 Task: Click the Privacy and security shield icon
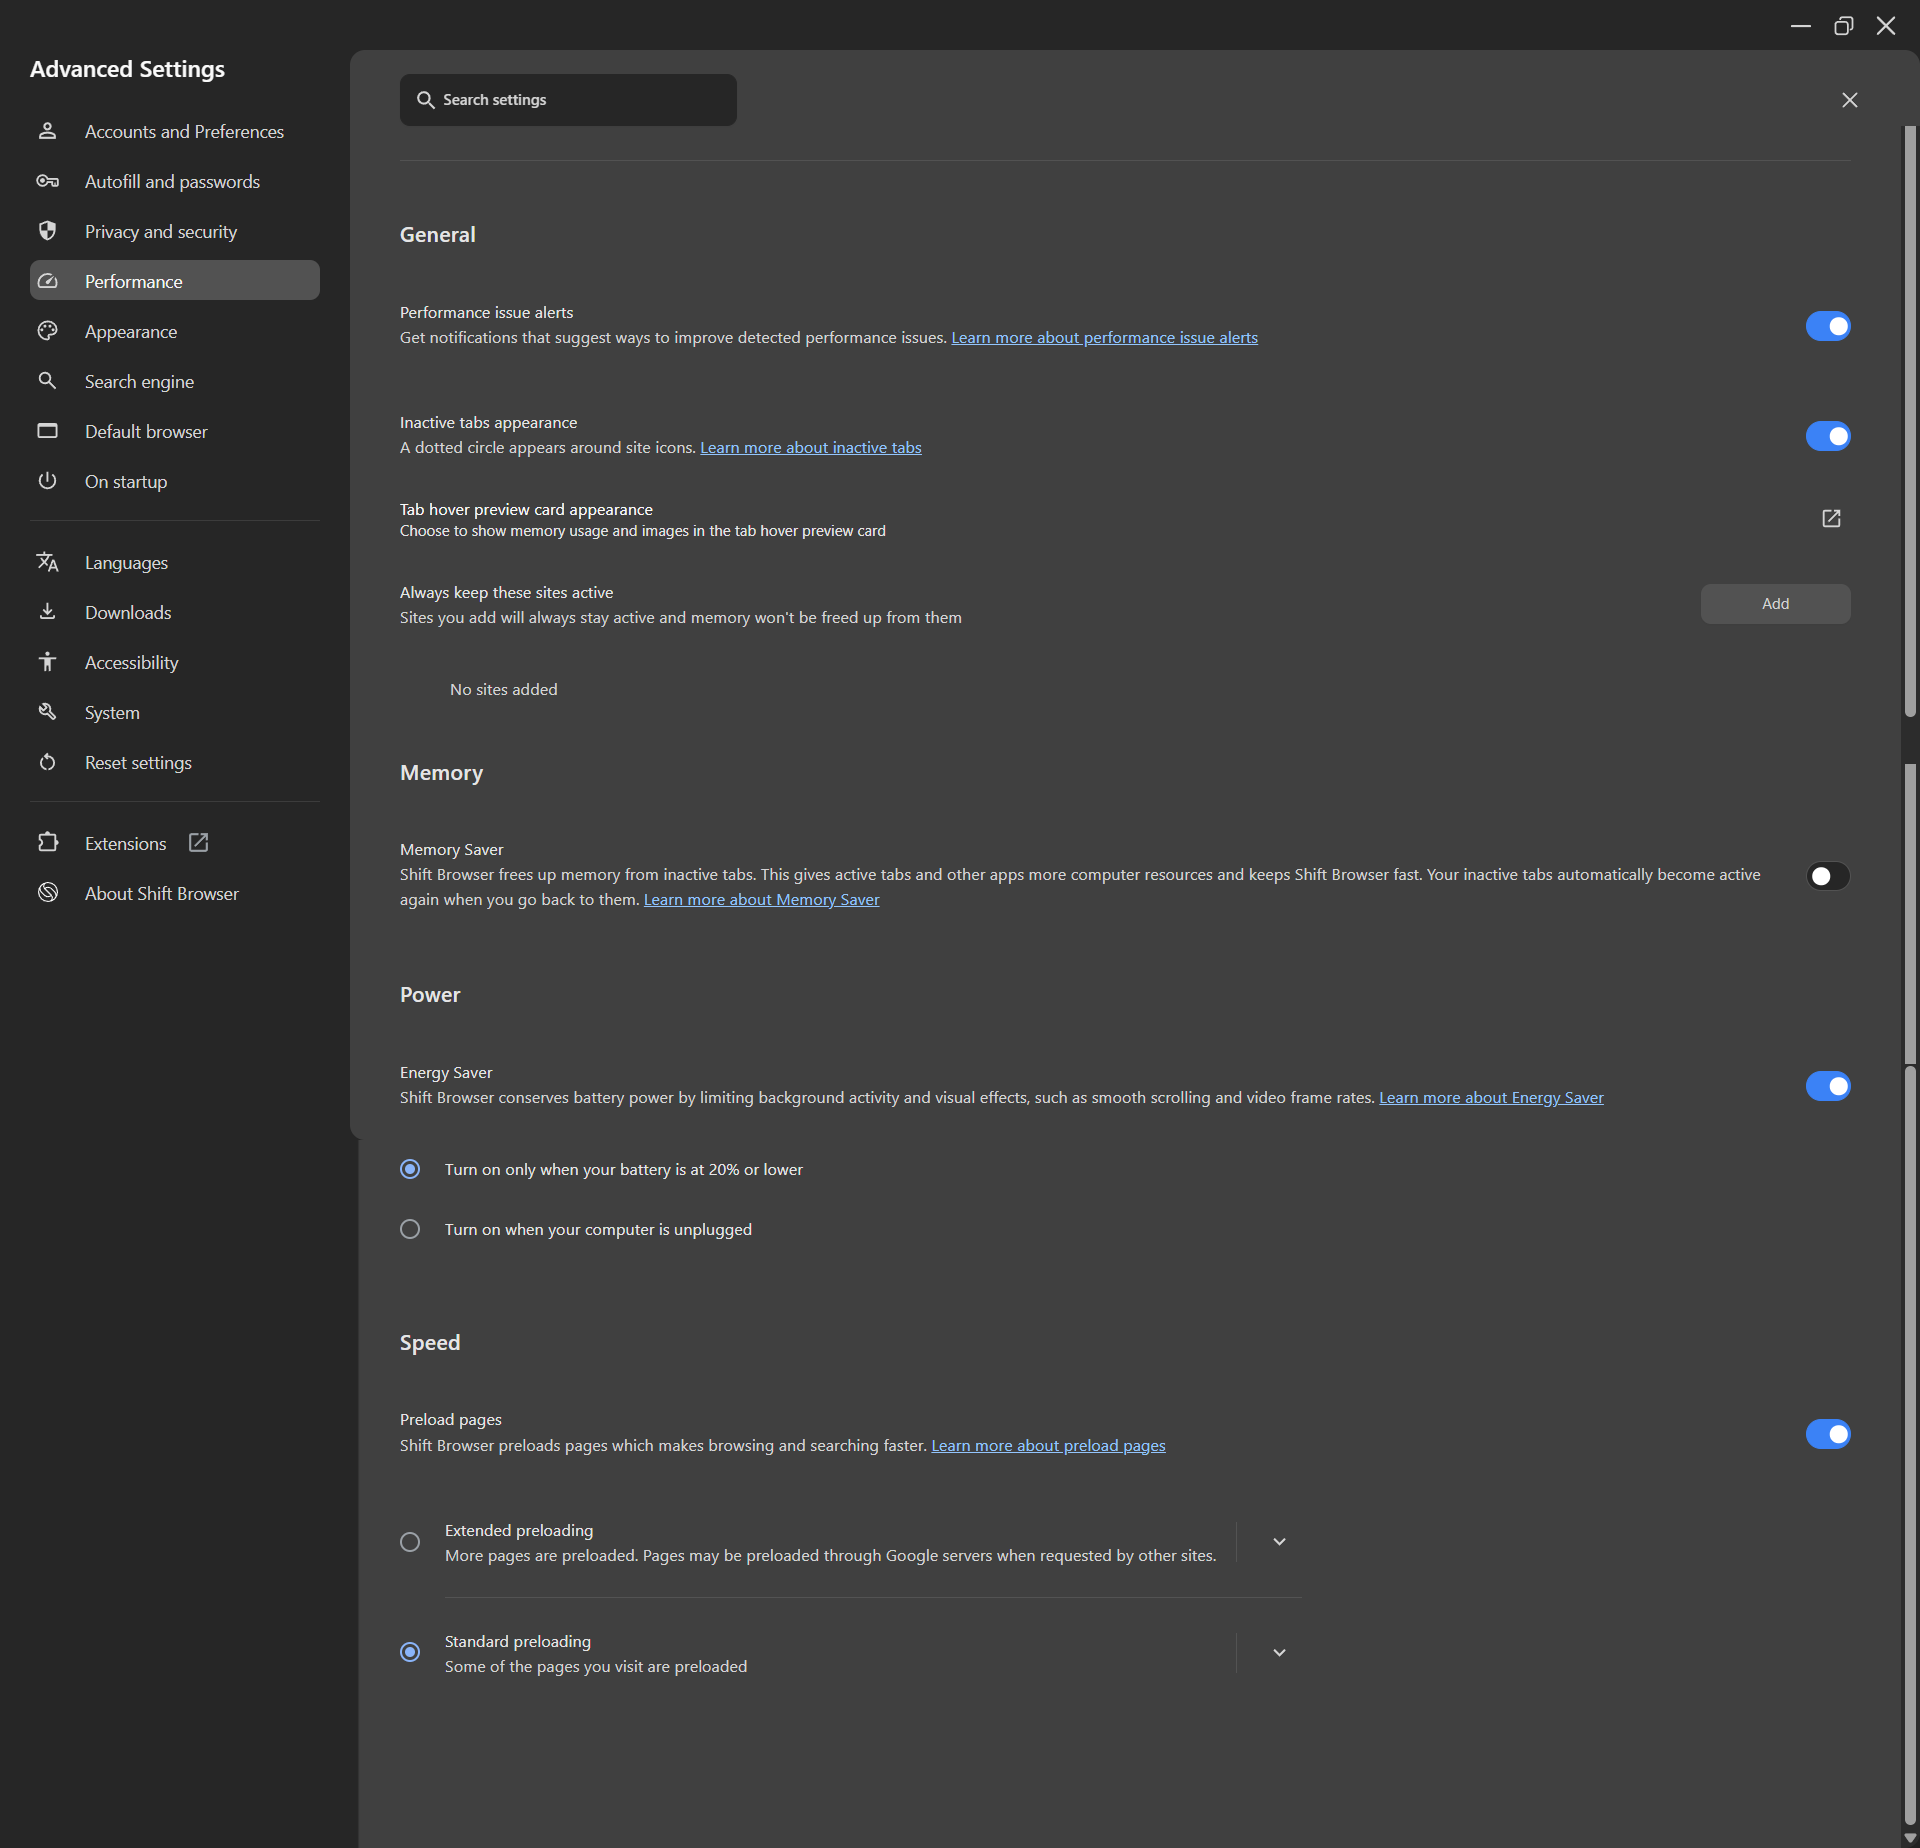[x=47, y=231]
